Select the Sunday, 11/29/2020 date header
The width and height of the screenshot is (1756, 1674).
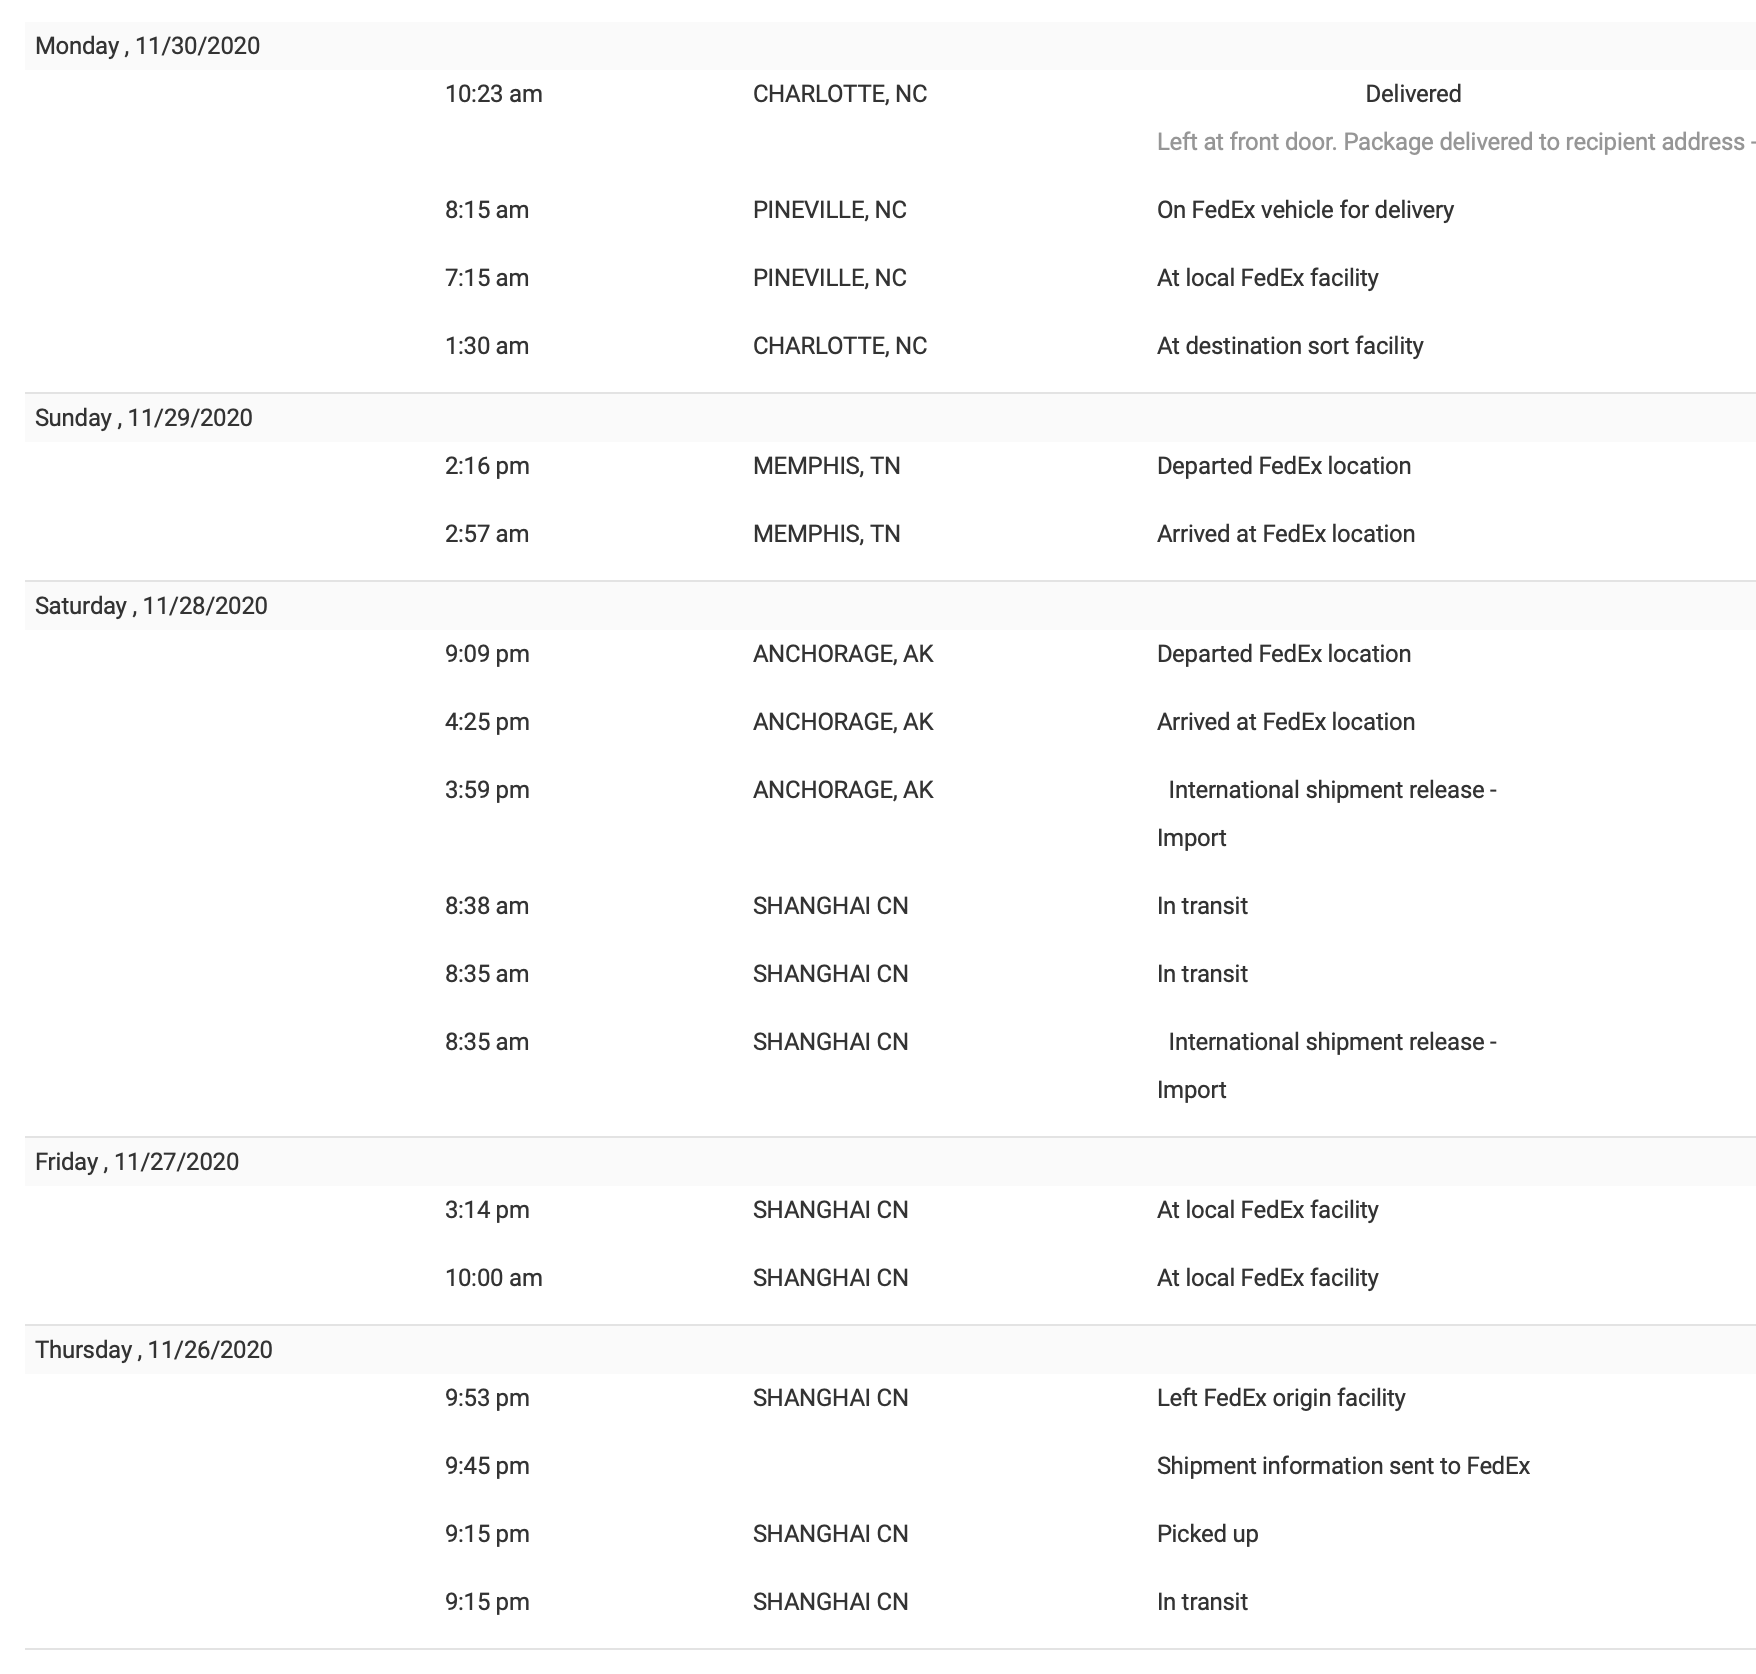click(143, 418)
